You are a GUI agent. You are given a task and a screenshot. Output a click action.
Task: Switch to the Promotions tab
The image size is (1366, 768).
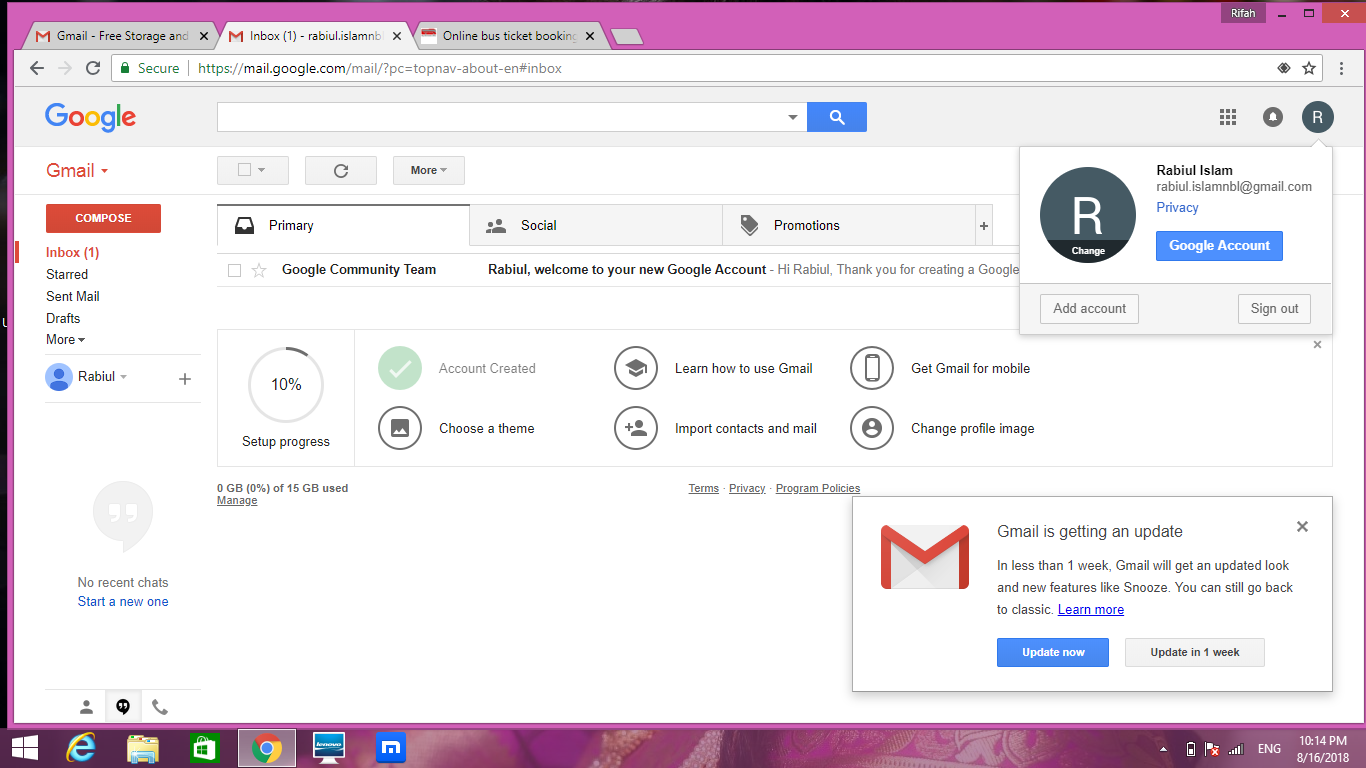849,225
